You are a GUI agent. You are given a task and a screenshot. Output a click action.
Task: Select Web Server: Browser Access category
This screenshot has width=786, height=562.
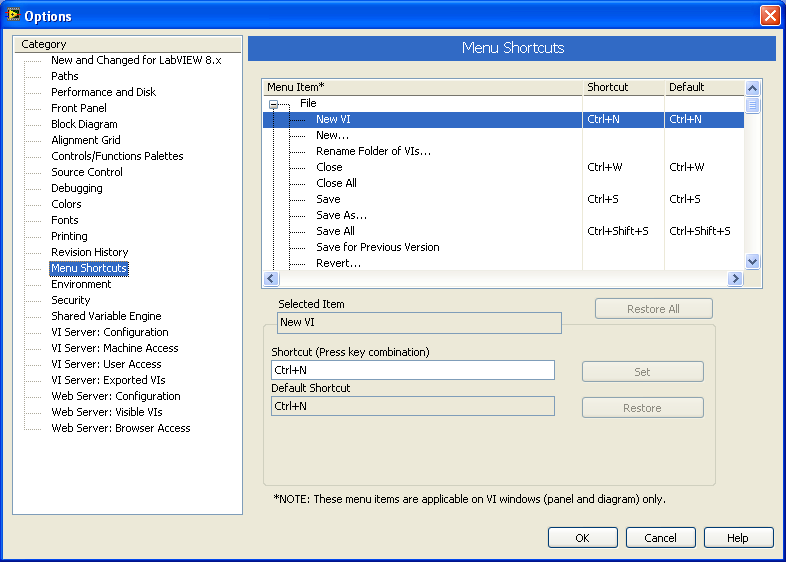coord(120,428)
